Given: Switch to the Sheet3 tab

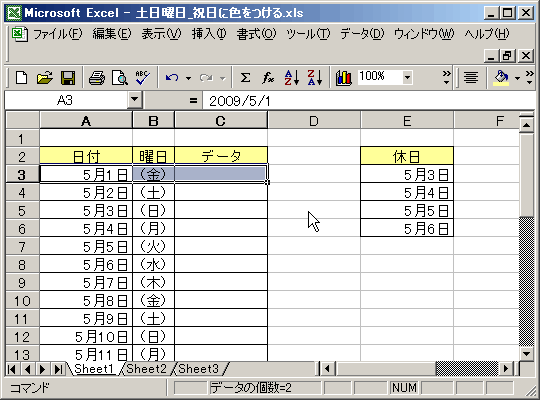Looking at the screenshot, I should click(198, 369).
